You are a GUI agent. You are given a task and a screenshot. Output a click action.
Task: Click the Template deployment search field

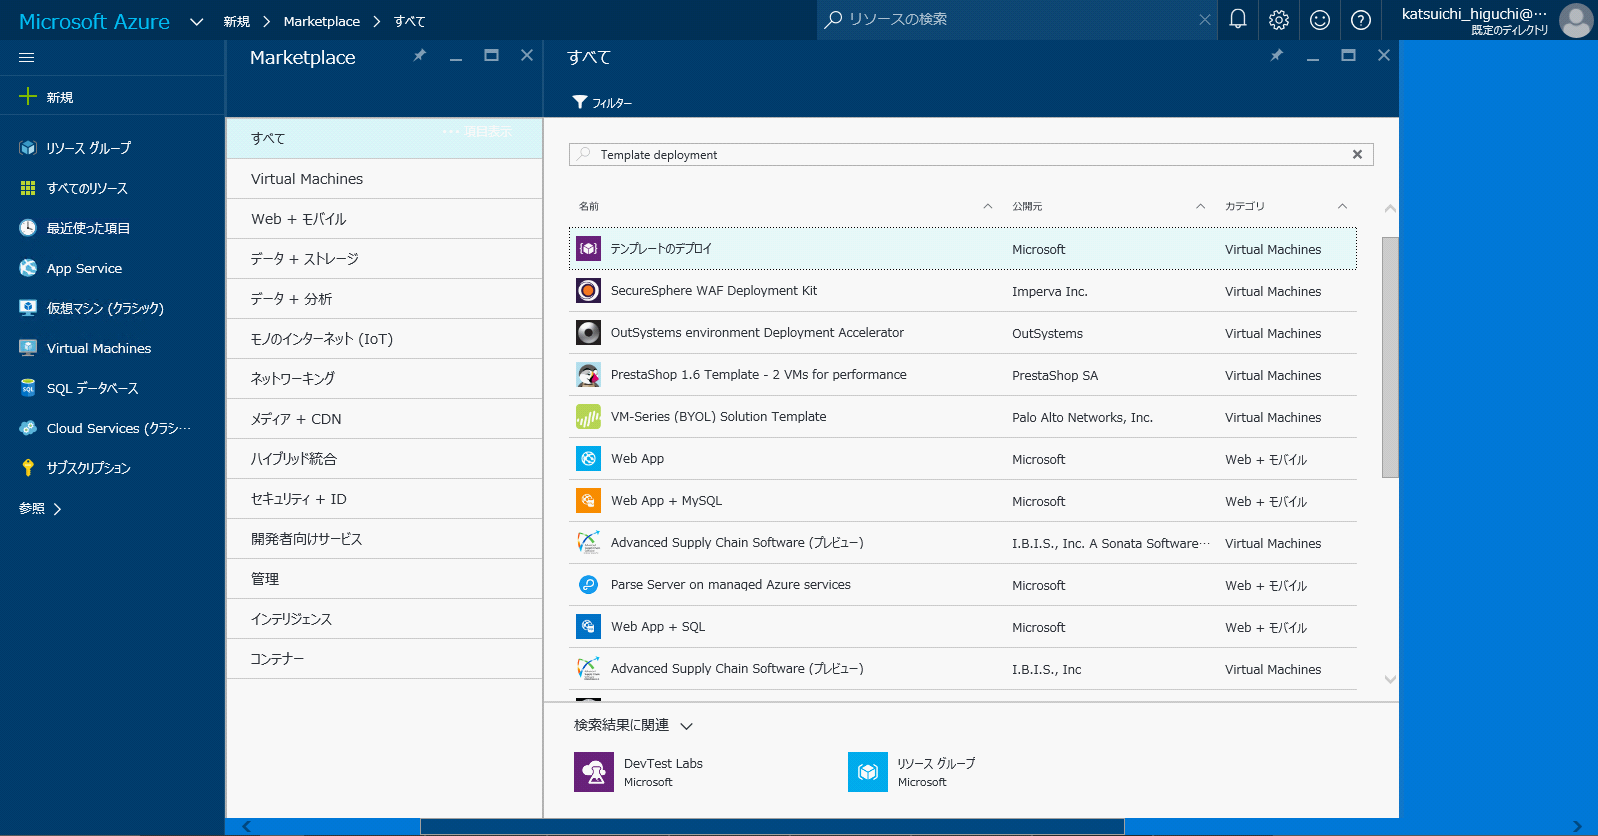(x=971, y=154)
